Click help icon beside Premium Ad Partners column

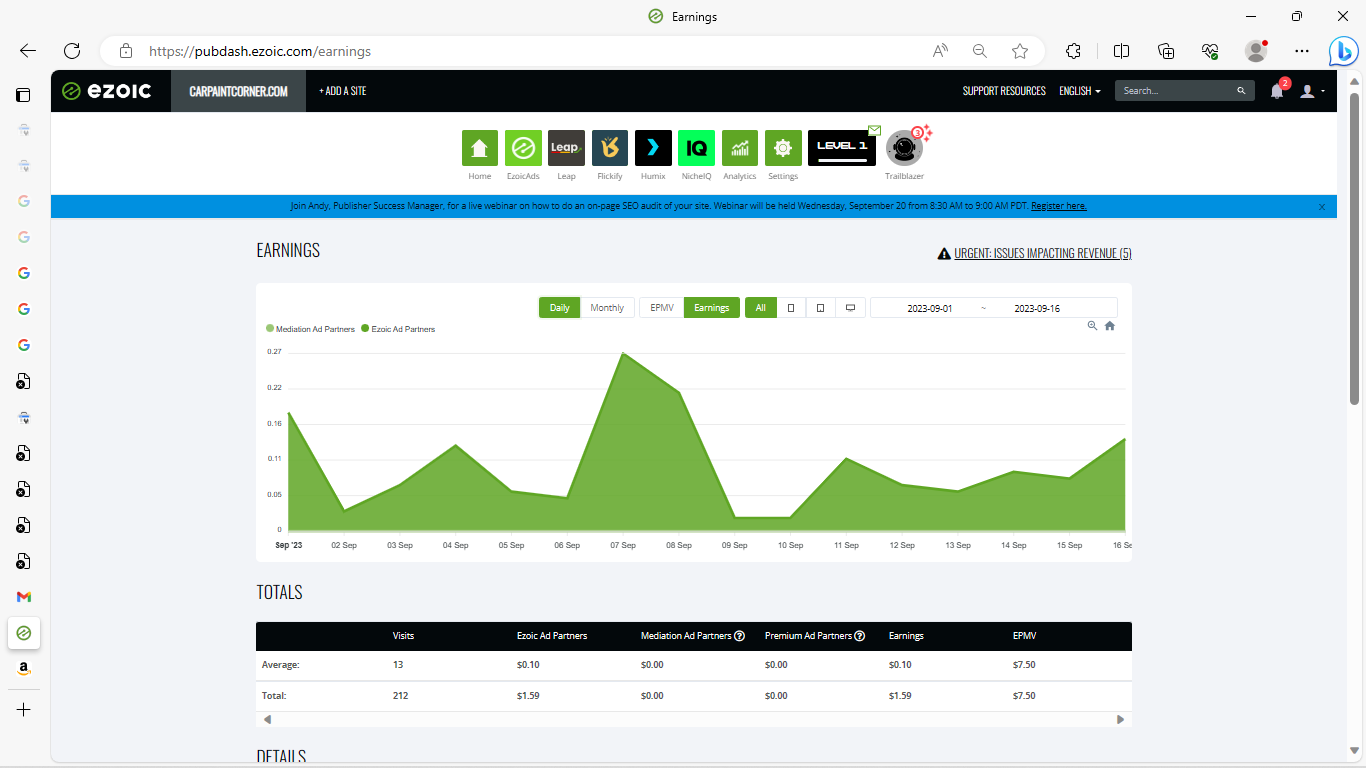click(860, 636)
